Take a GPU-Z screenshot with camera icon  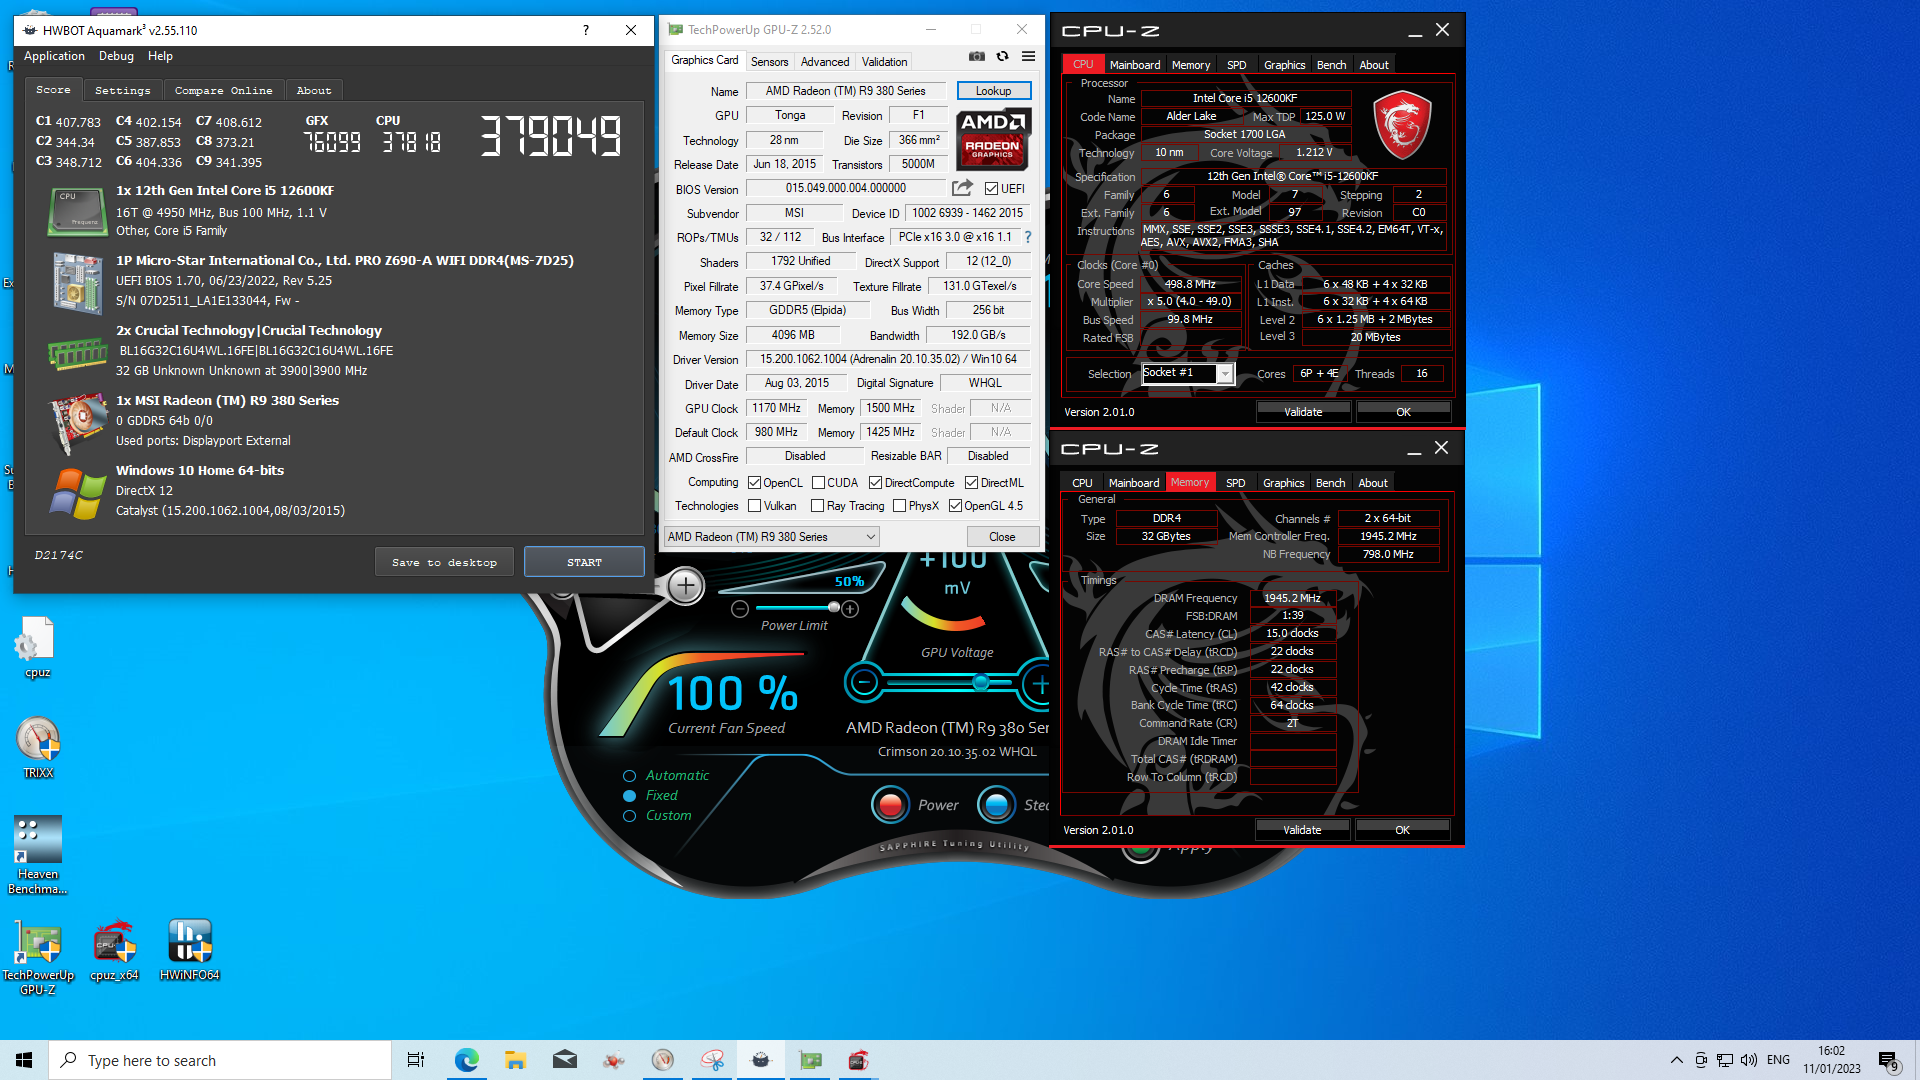click(977, 57)
